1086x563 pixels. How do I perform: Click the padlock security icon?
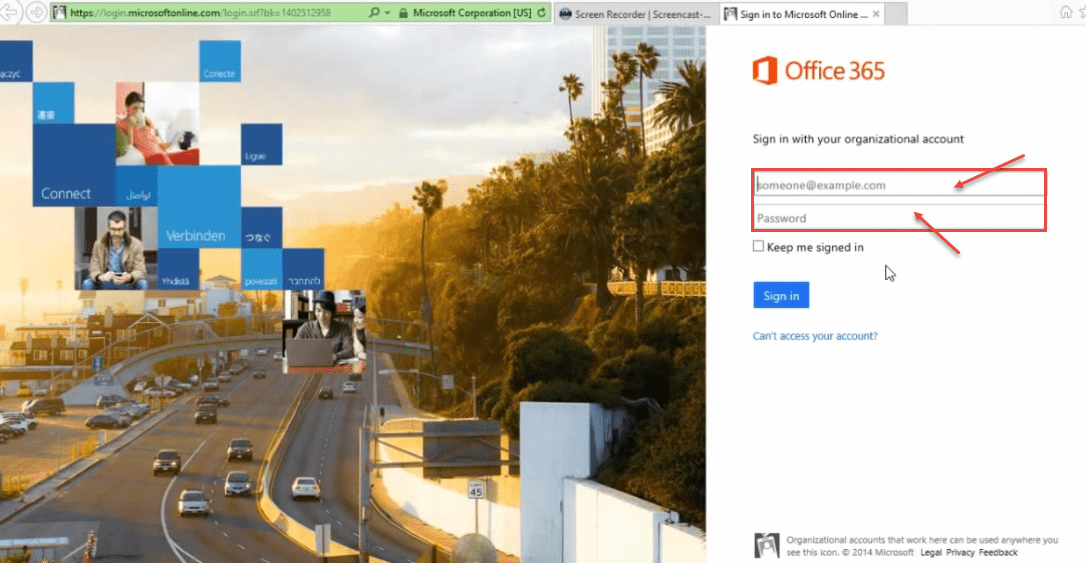click(x=403, y=12)
